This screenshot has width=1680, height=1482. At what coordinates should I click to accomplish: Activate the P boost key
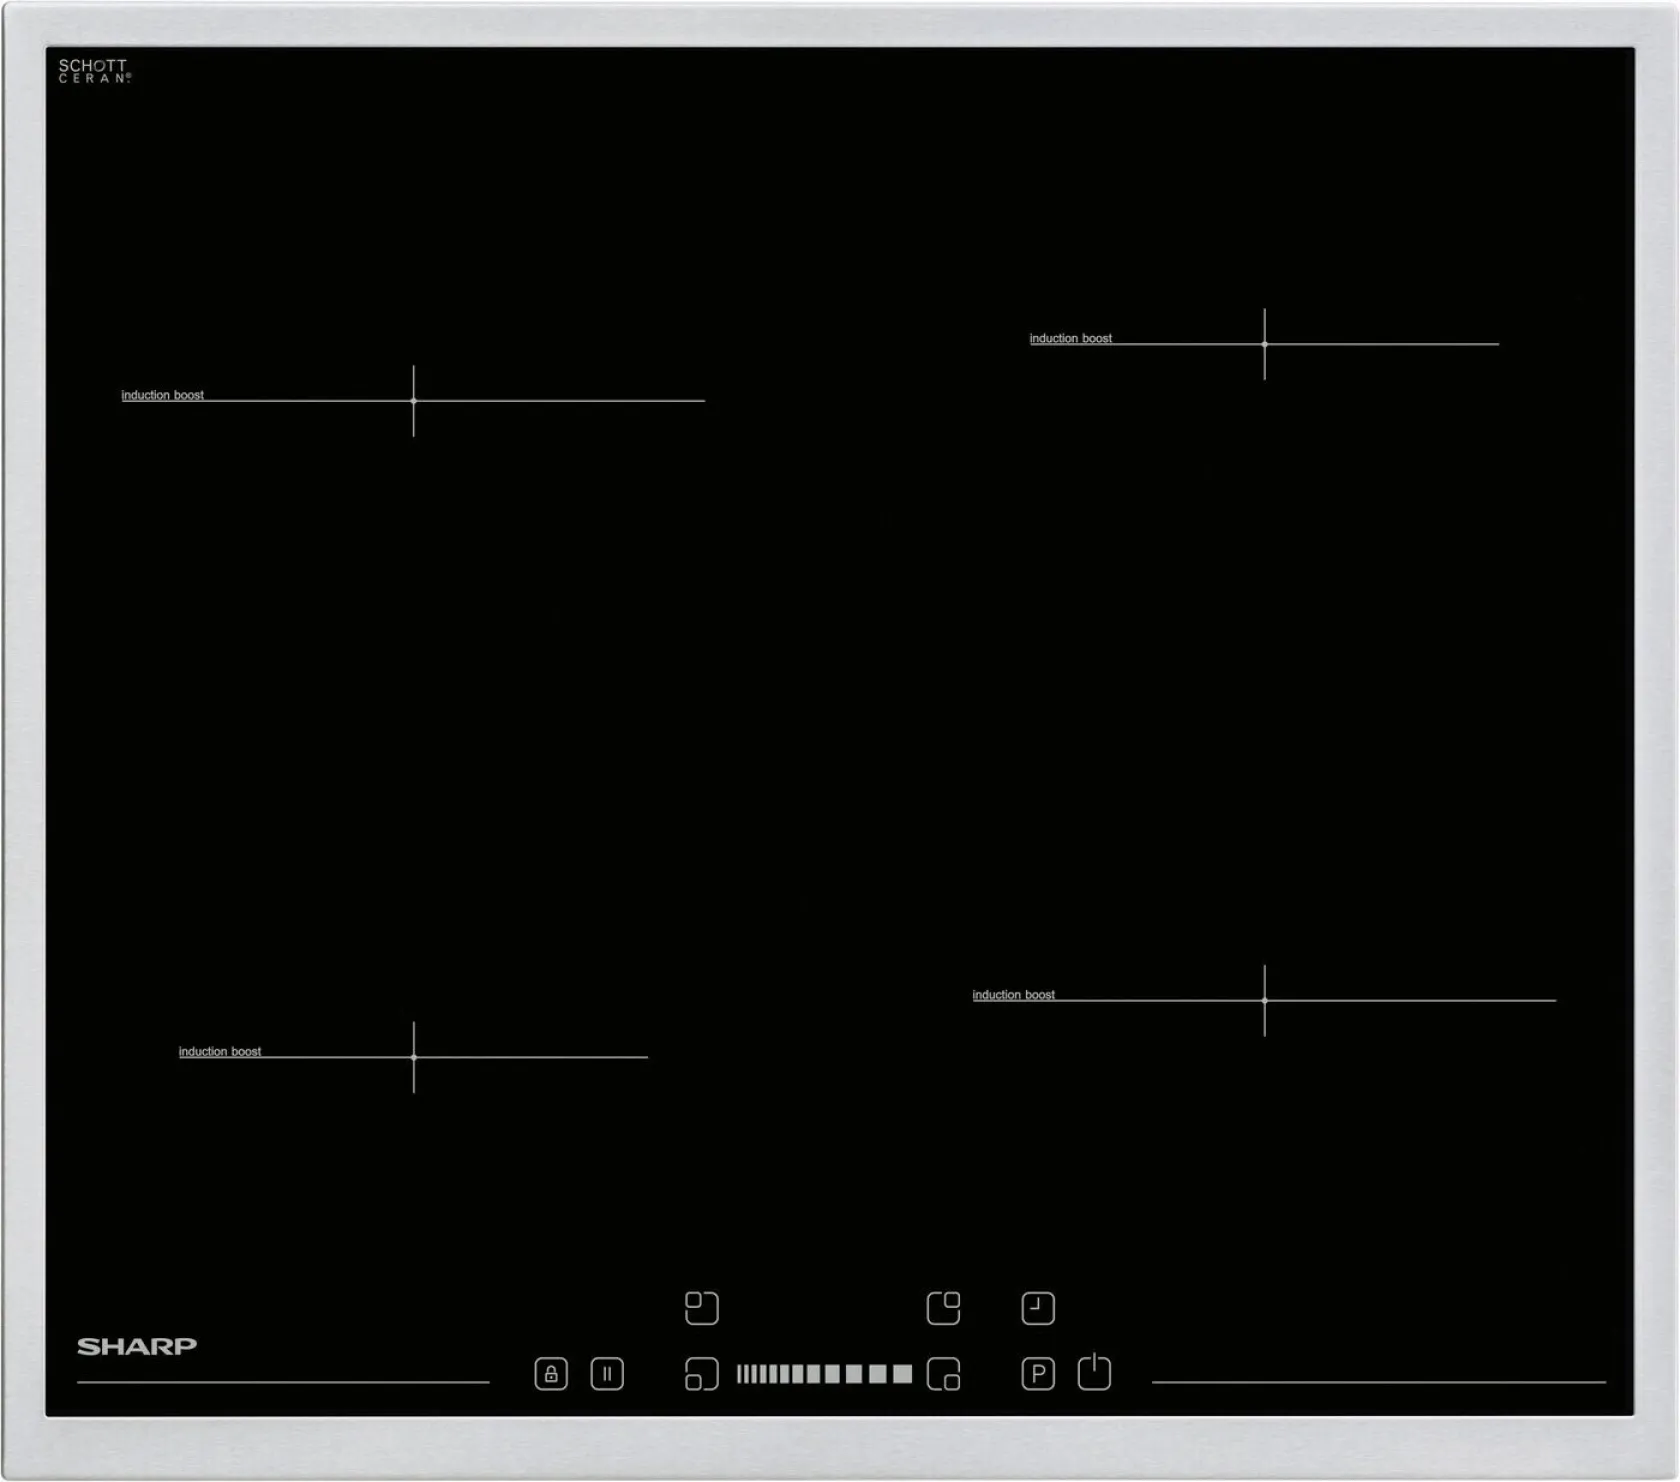(1038, 1374)
